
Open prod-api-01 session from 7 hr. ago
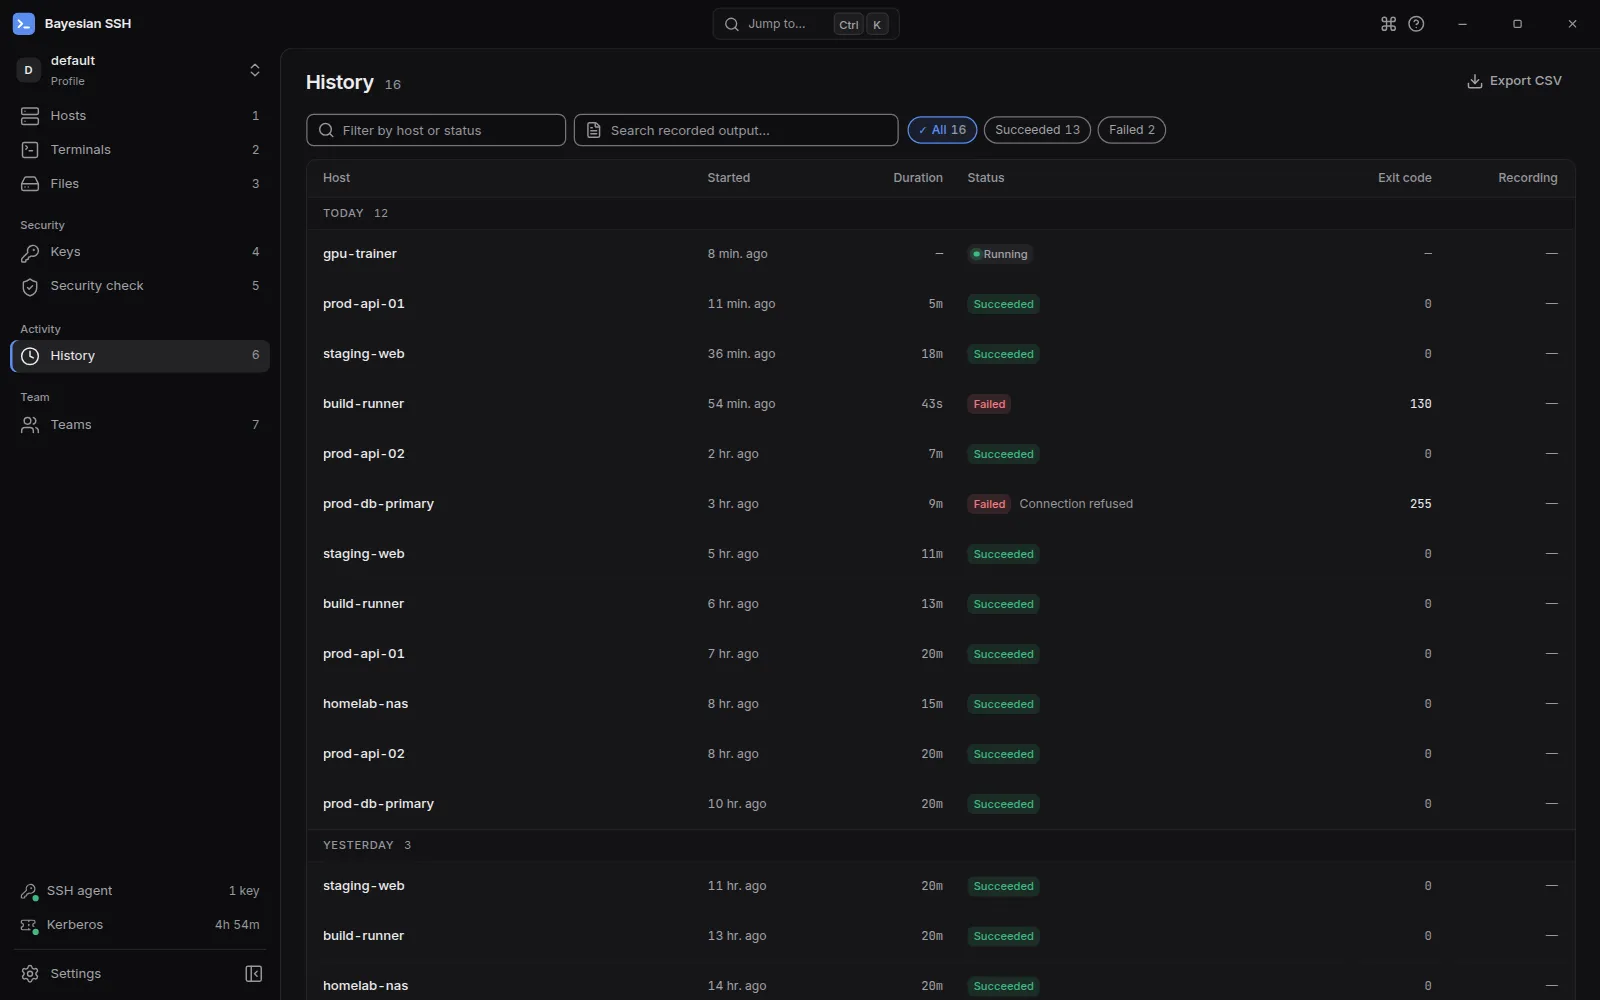(940, 654)
